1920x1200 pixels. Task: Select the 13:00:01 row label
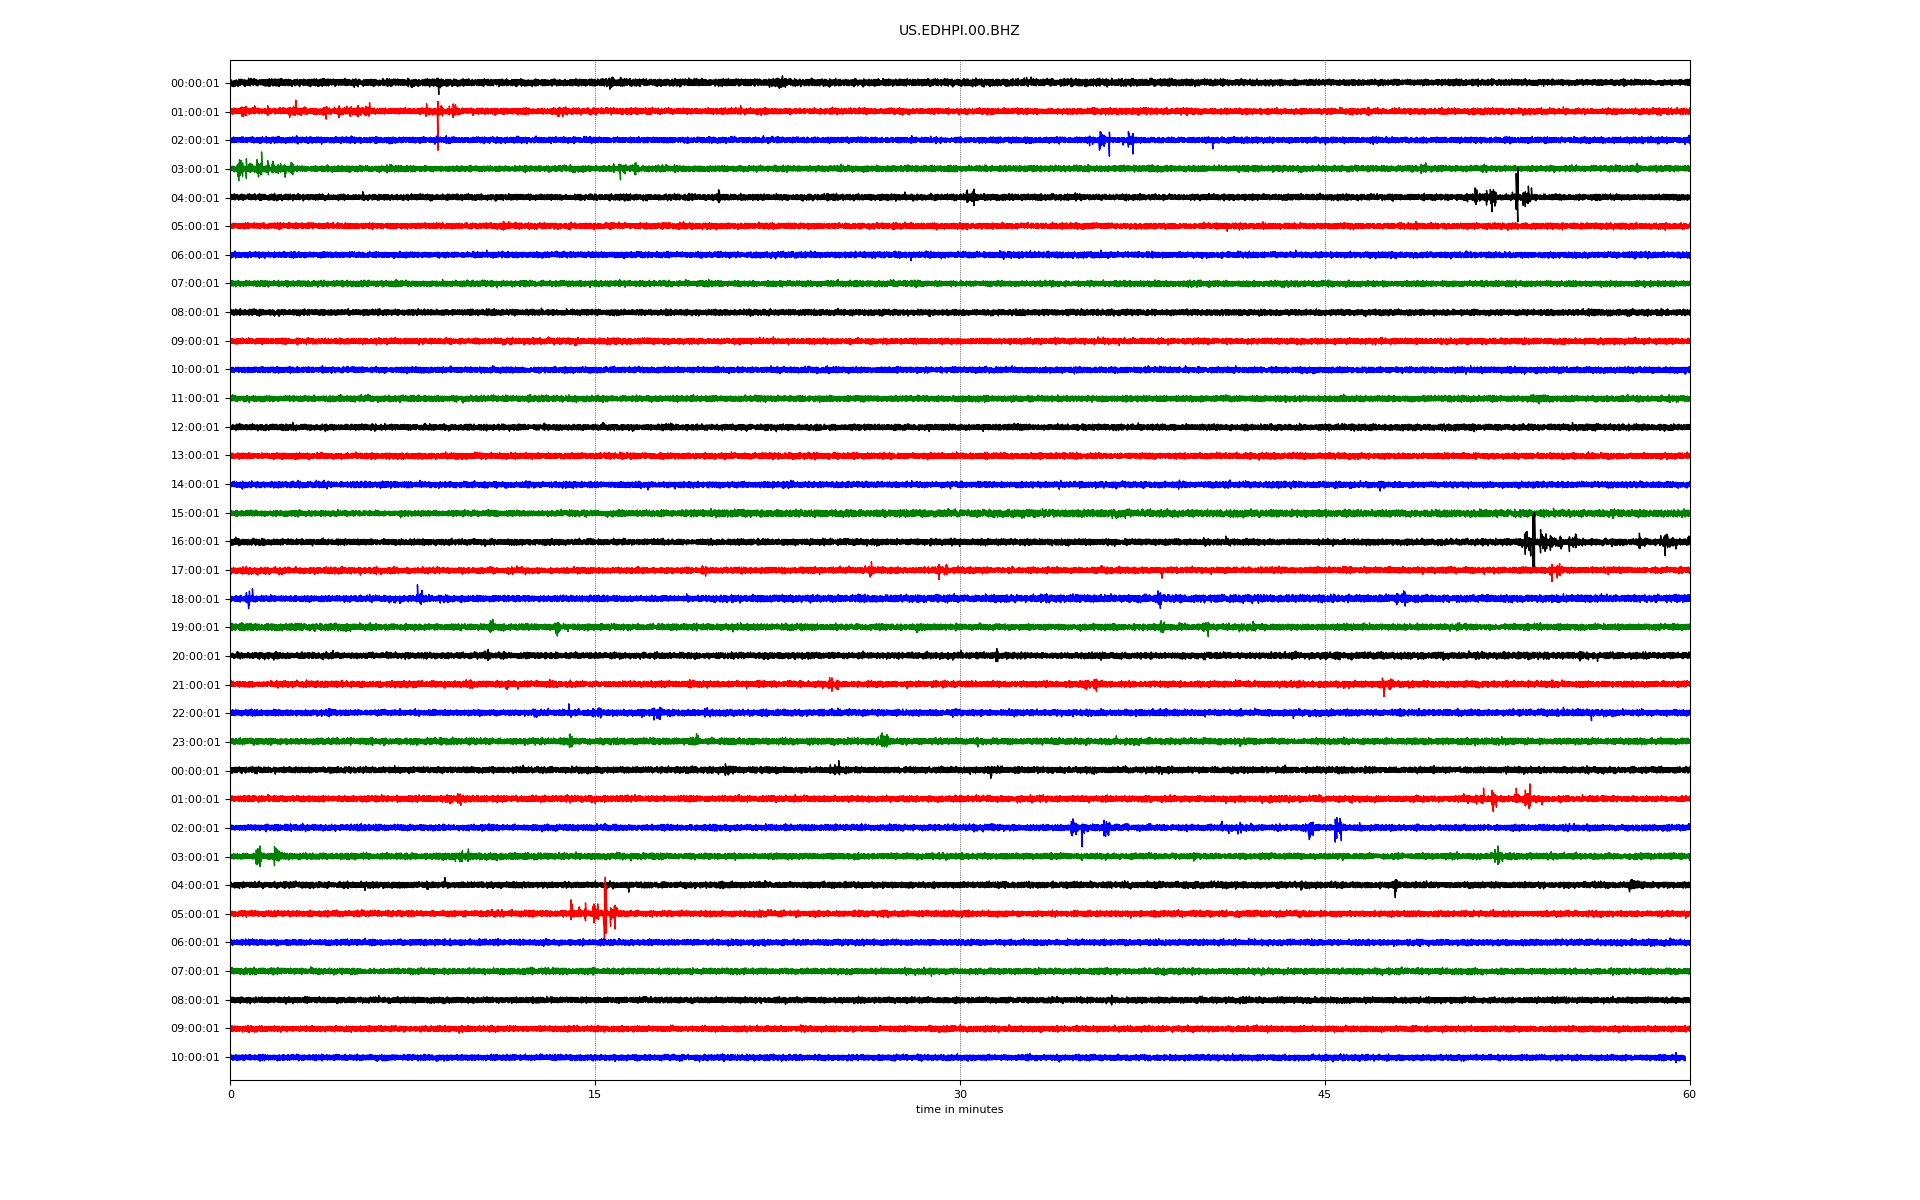click(x=195, y=456)
